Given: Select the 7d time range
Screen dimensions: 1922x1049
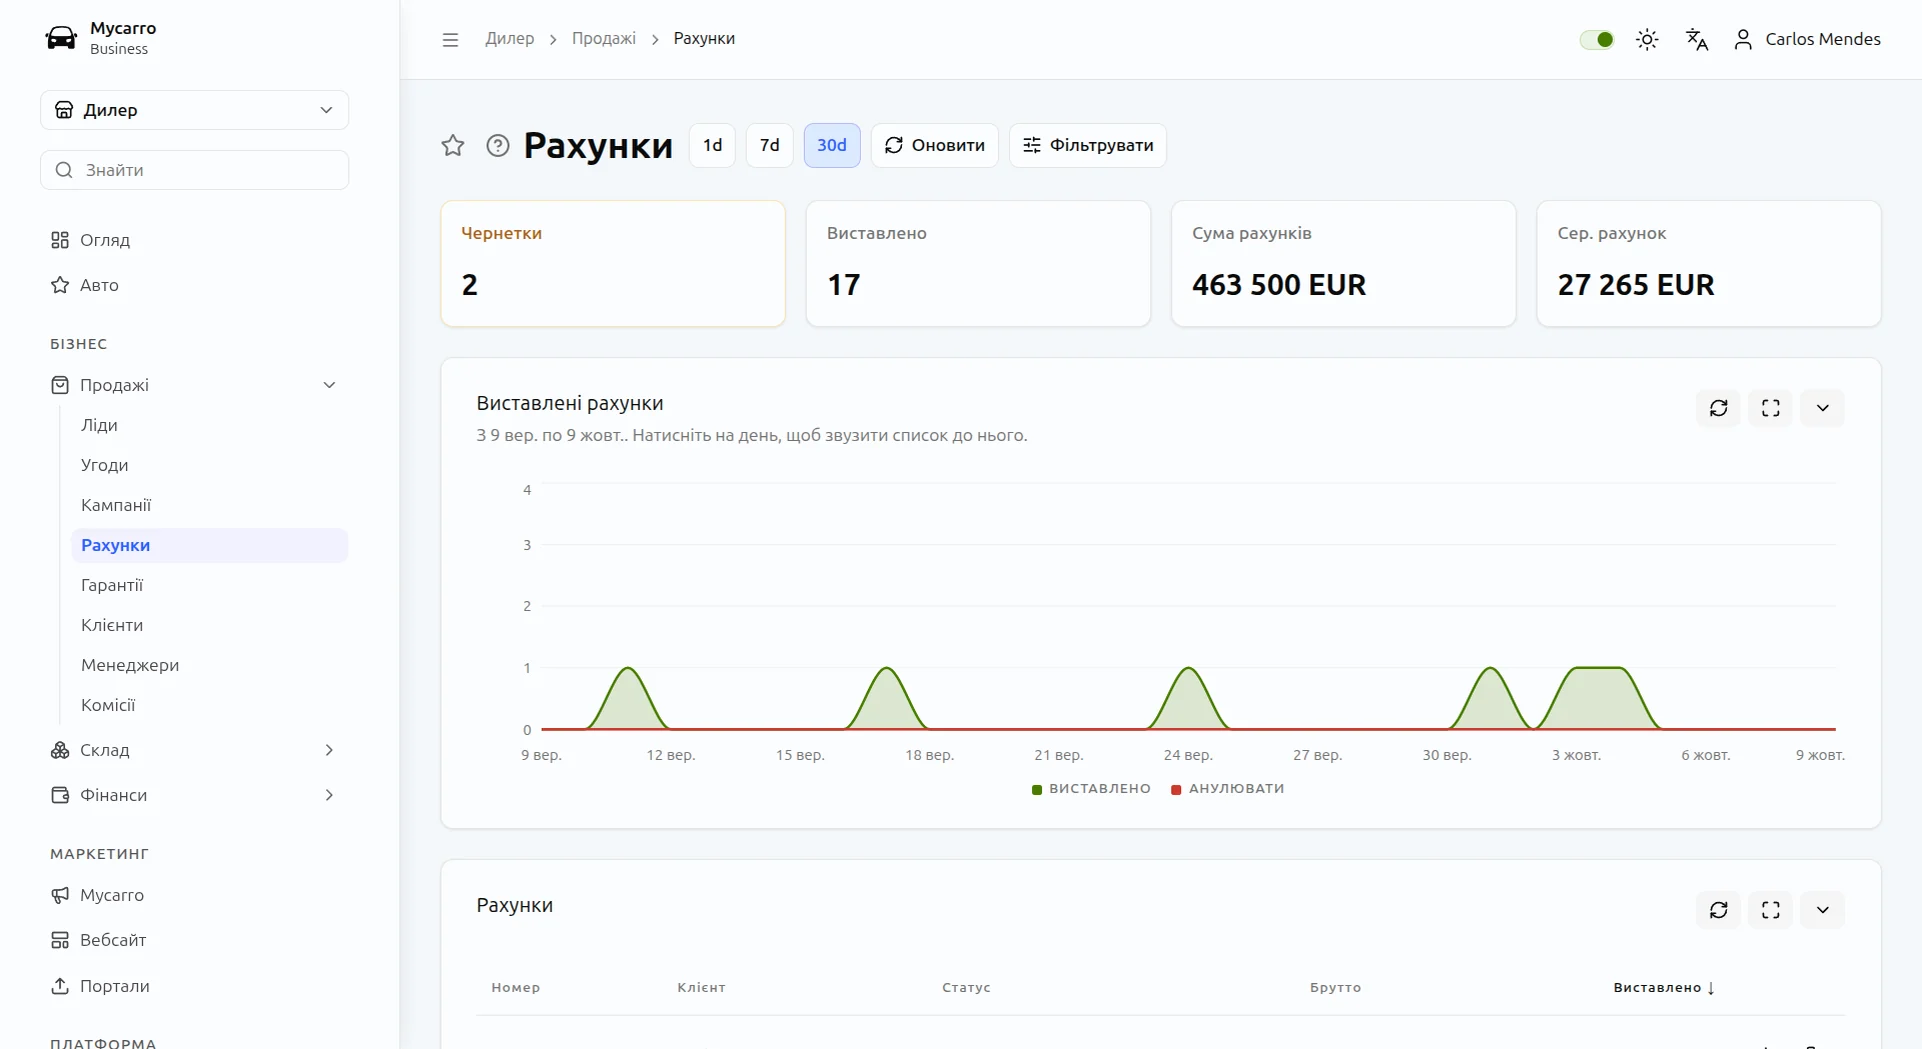Looking at the screenshot, I should (769, 145).
